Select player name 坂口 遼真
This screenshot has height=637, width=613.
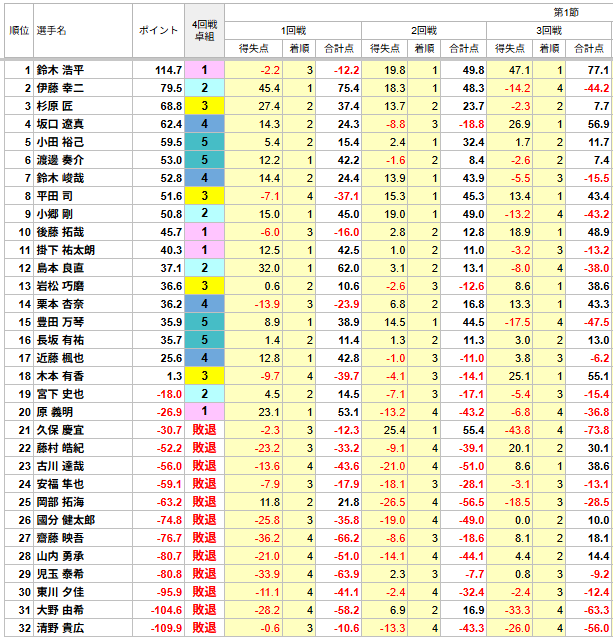[60, 124]
